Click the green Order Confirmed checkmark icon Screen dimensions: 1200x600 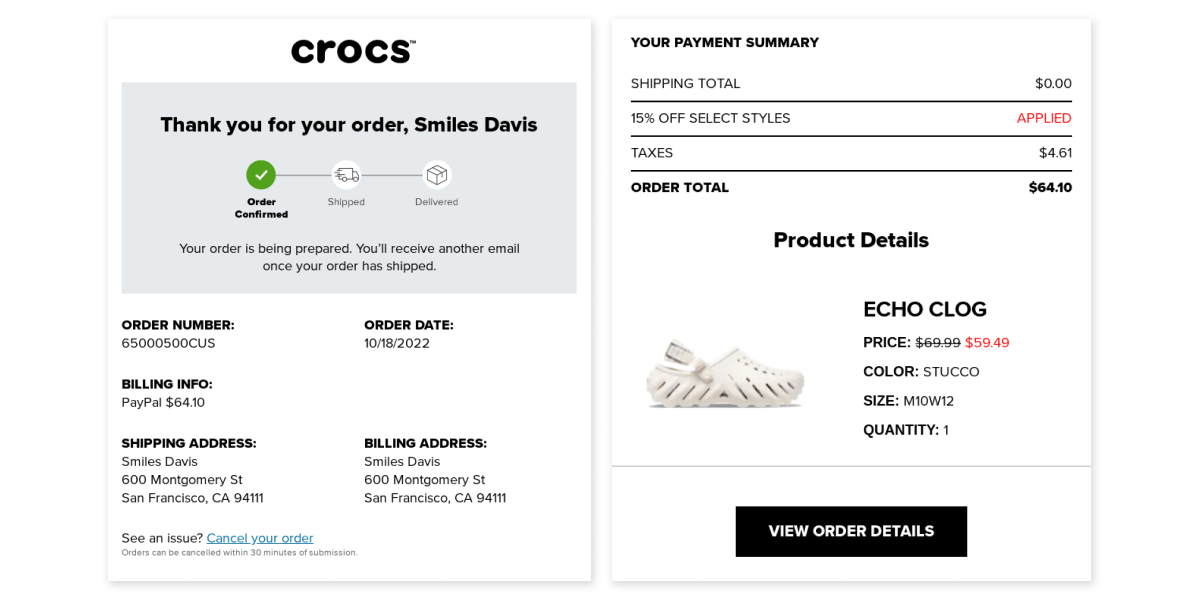[x=261, y=175]
